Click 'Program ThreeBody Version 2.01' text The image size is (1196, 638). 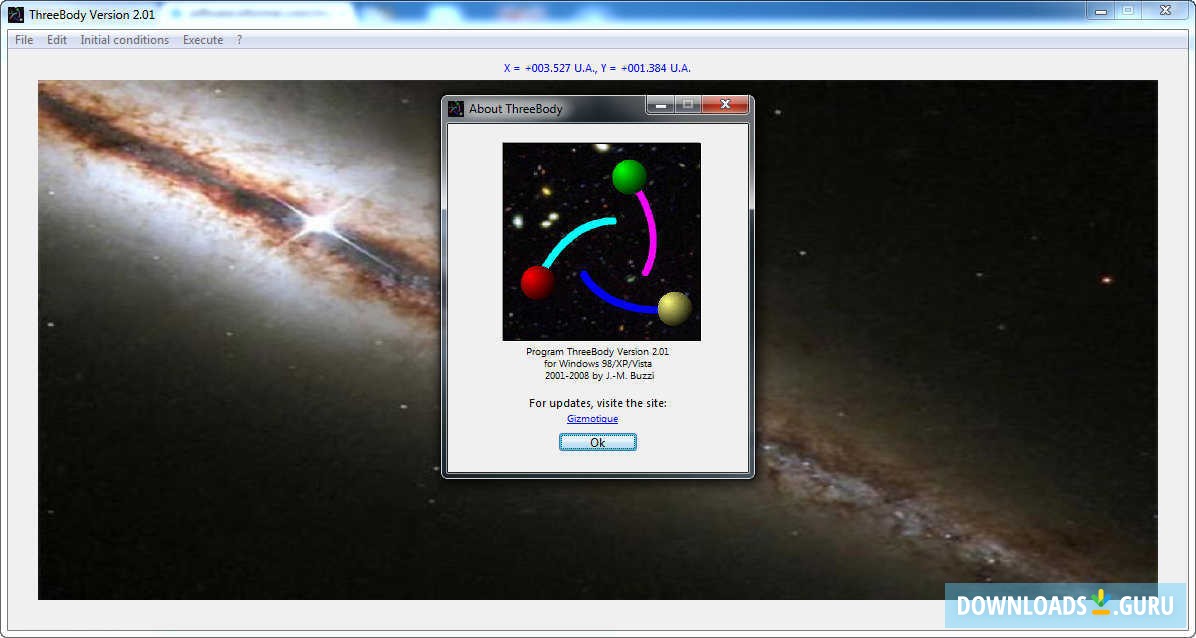point(597,352)
